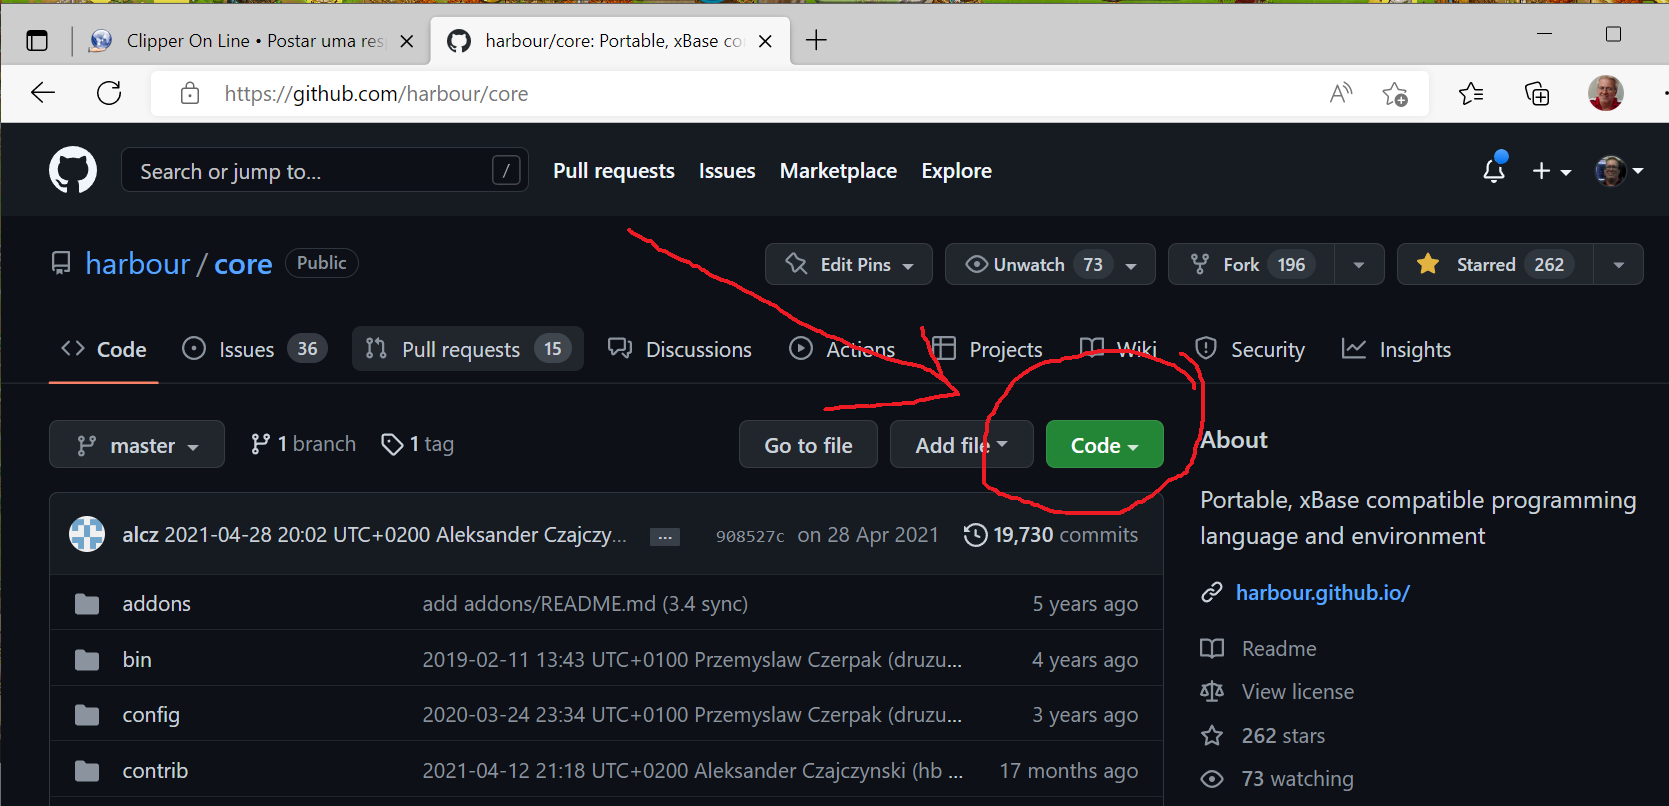
Task: Expand the Add file dropdown
Action: tap(962, 445)
